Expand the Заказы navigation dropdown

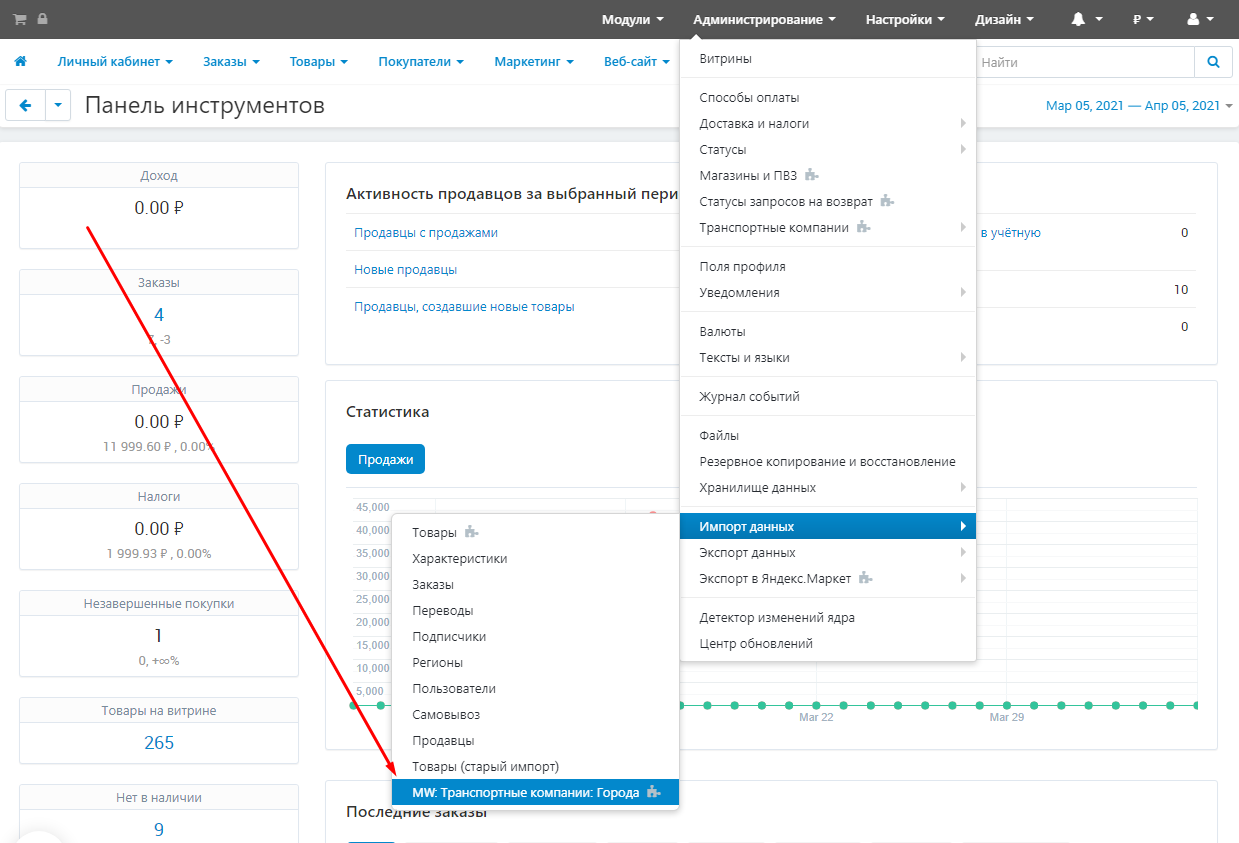pyautogui.click(x=231, y=62)
